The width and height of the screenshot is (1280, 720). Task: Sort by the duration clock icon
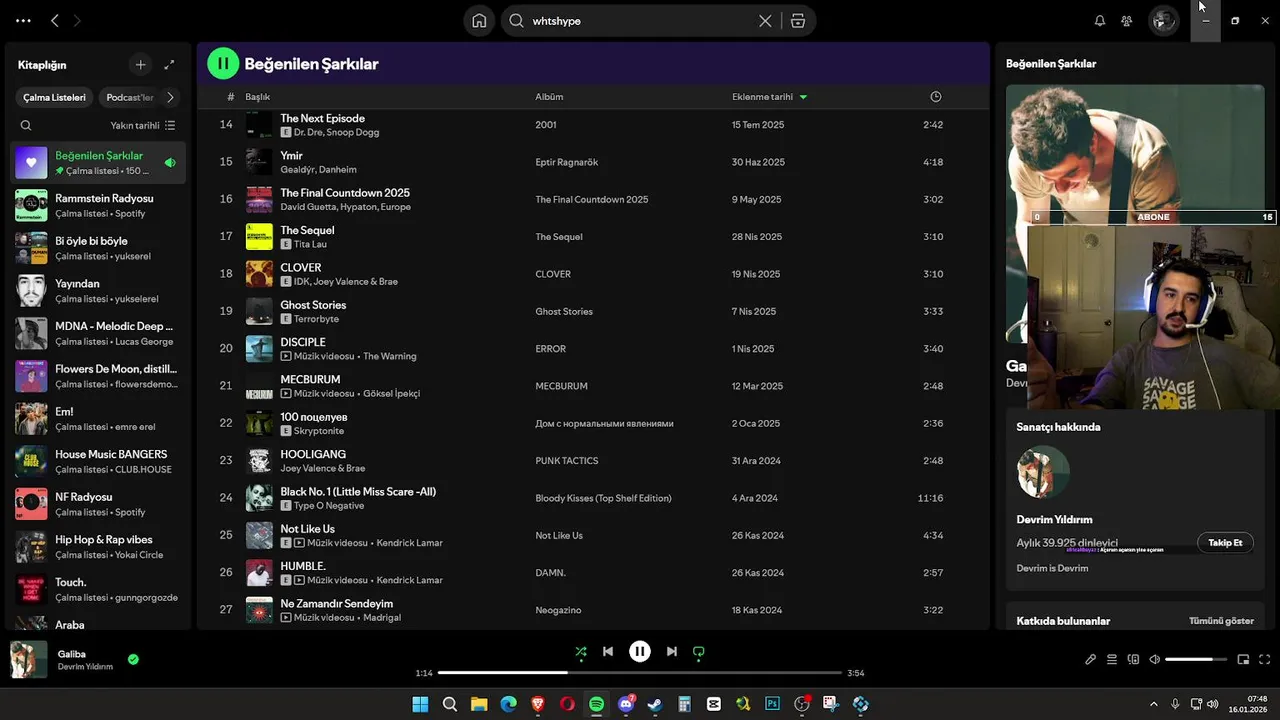coord(936,97)
